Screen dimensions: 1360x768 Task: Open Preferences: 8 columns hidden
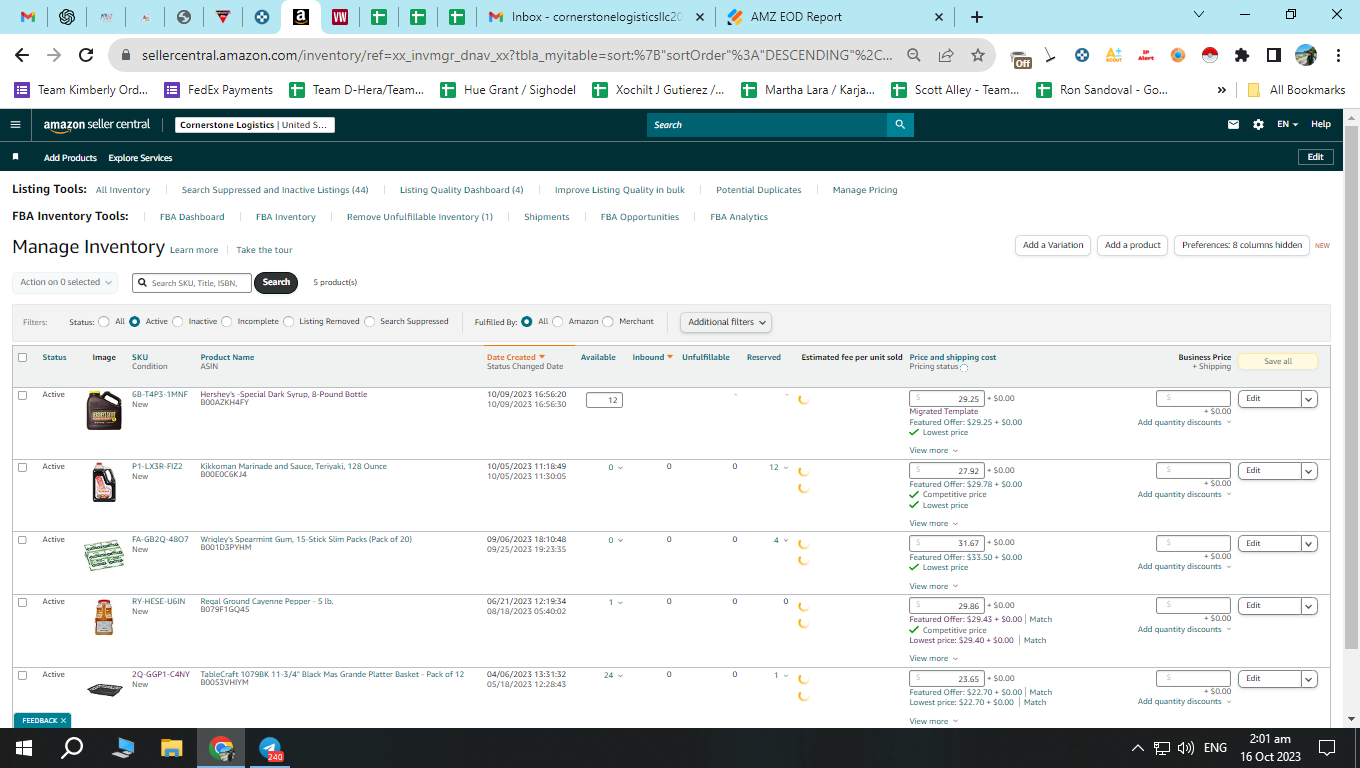tap(1242, 245)
